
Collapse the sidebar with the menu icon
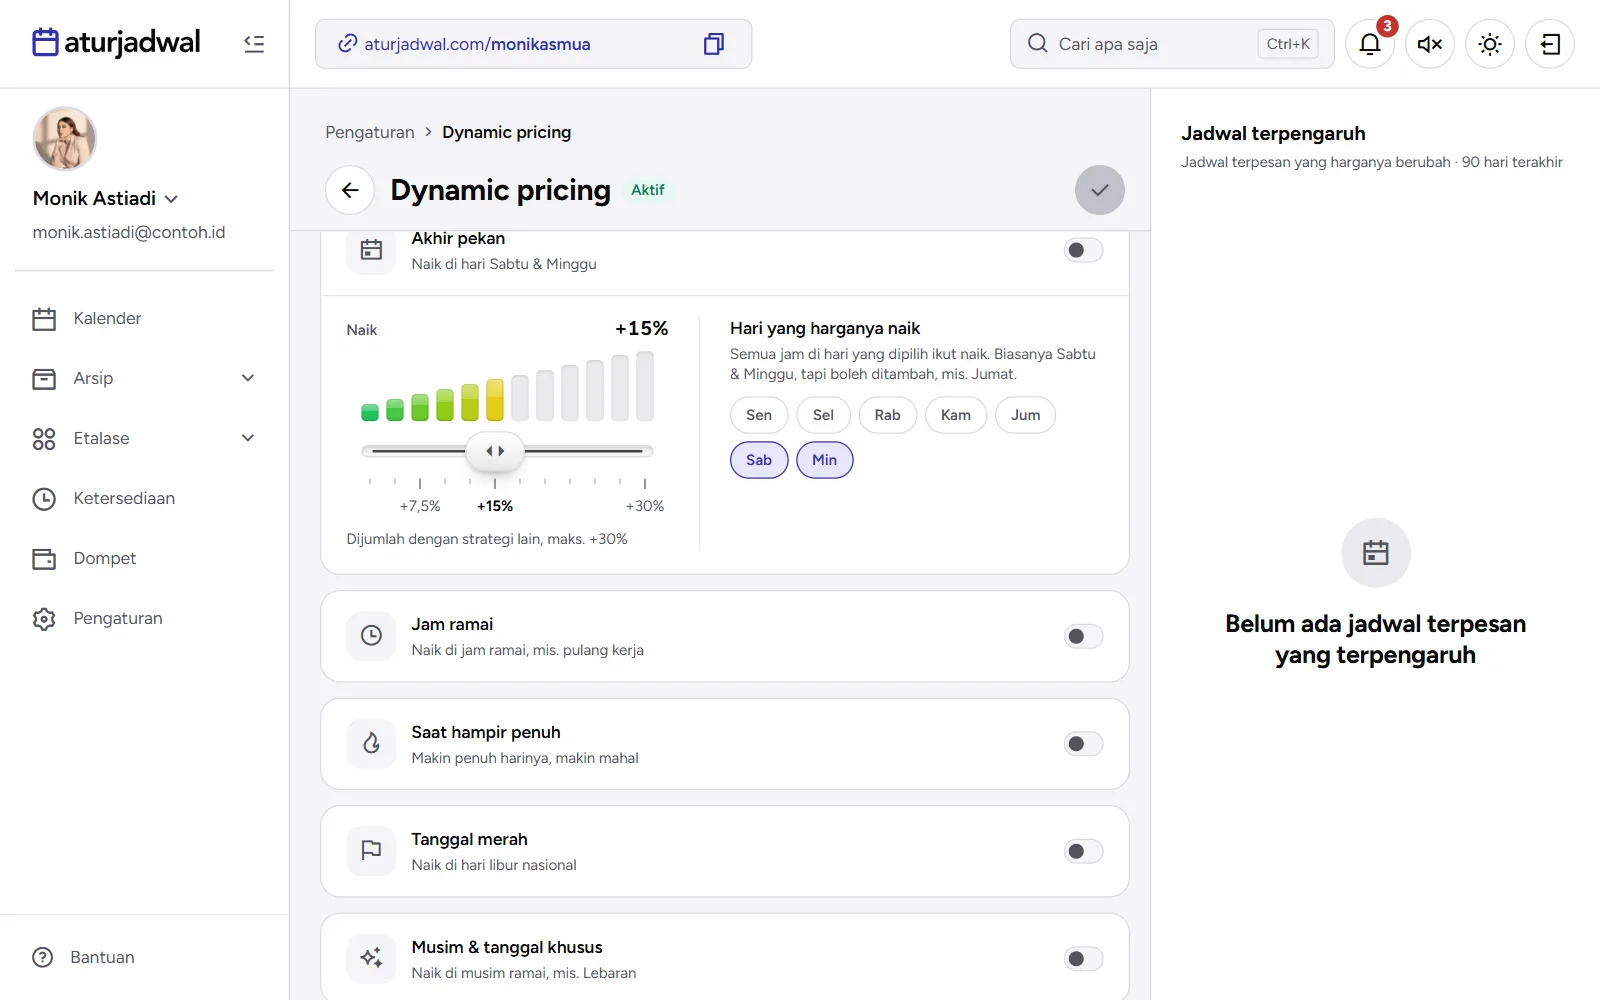click(254, 44)
